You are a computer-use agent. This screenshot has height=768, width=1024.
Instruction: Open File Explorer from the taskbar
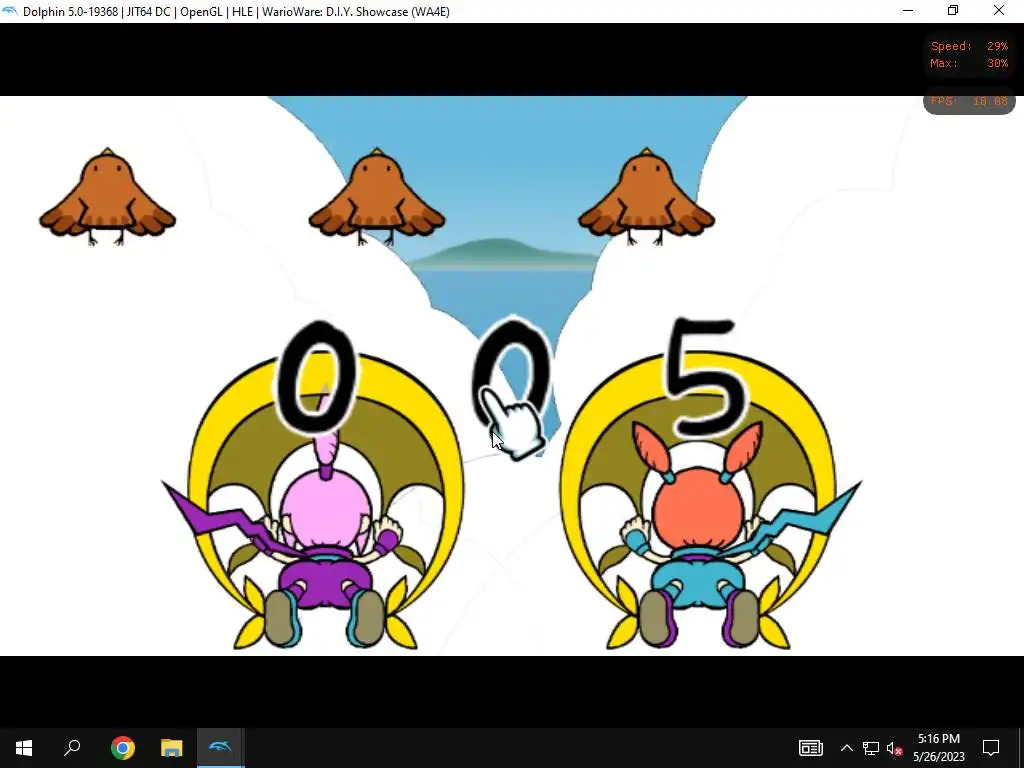point(171,748)
